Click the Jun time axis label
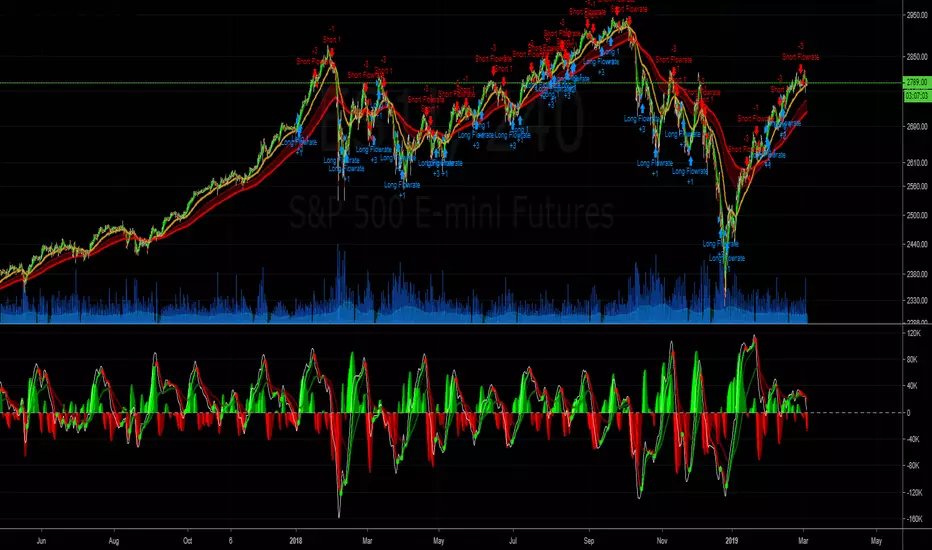 (41, 541)
